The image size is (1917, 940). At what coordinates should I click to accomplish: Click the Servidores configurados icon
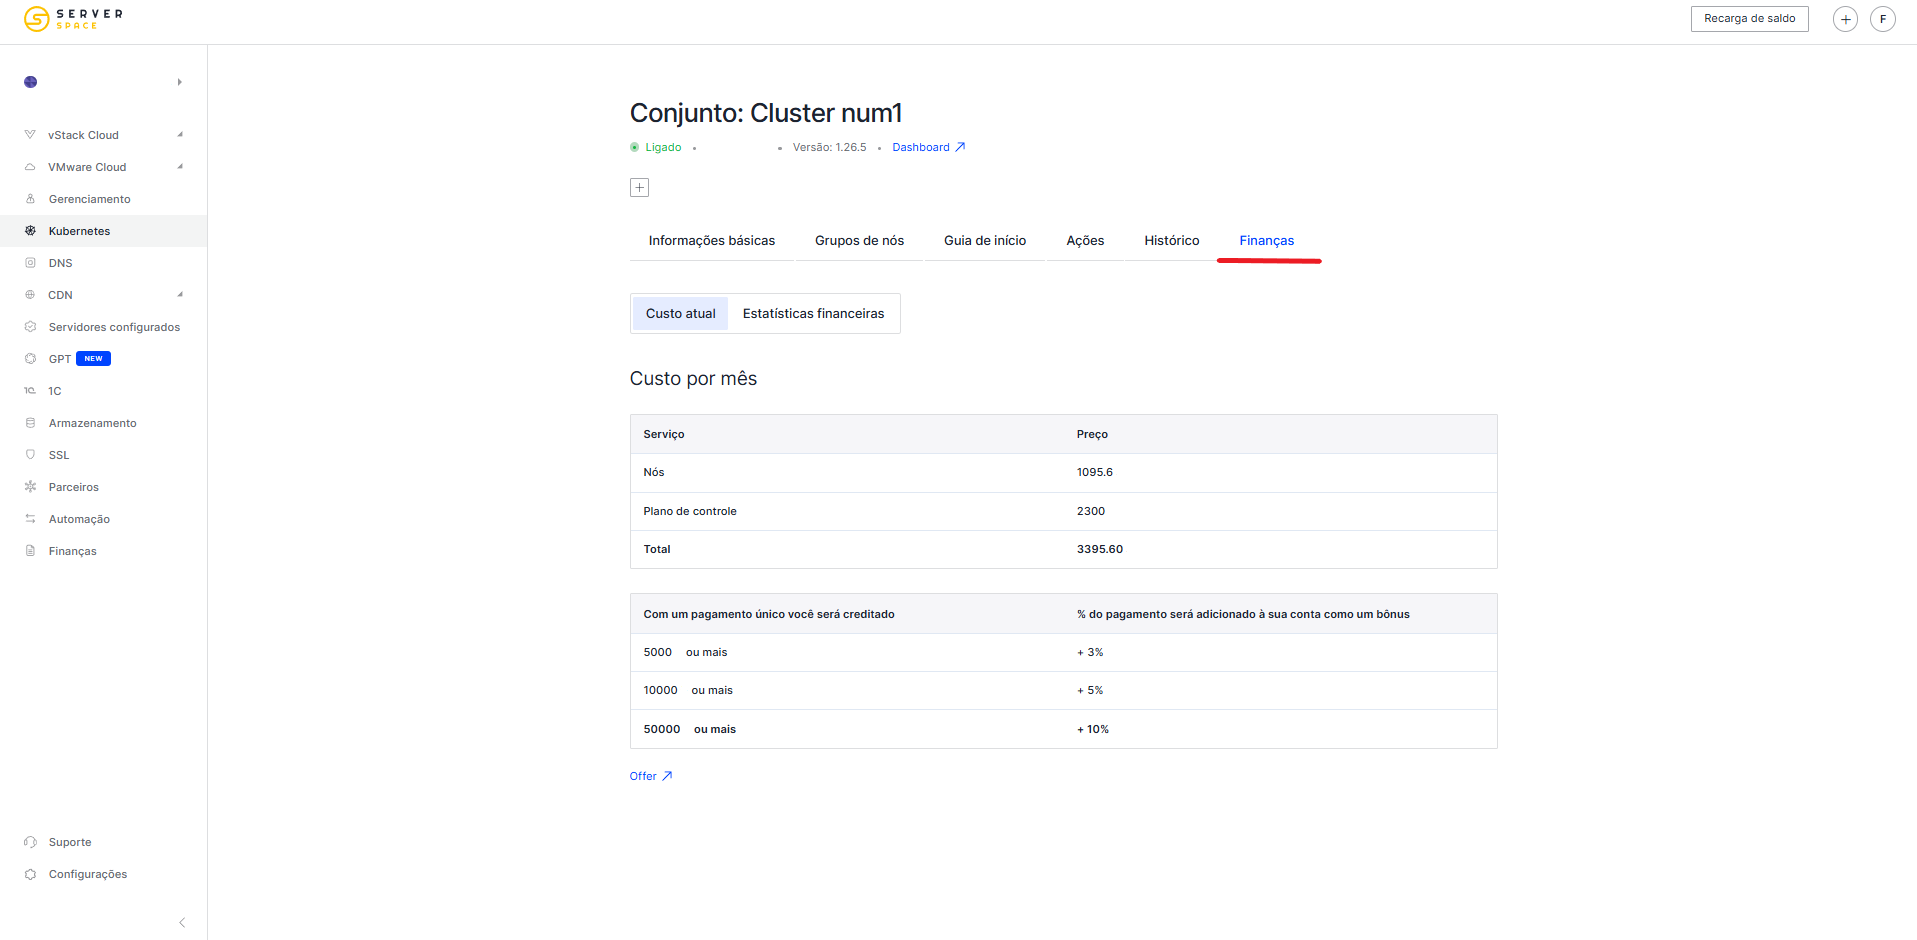tap(30, 327)
